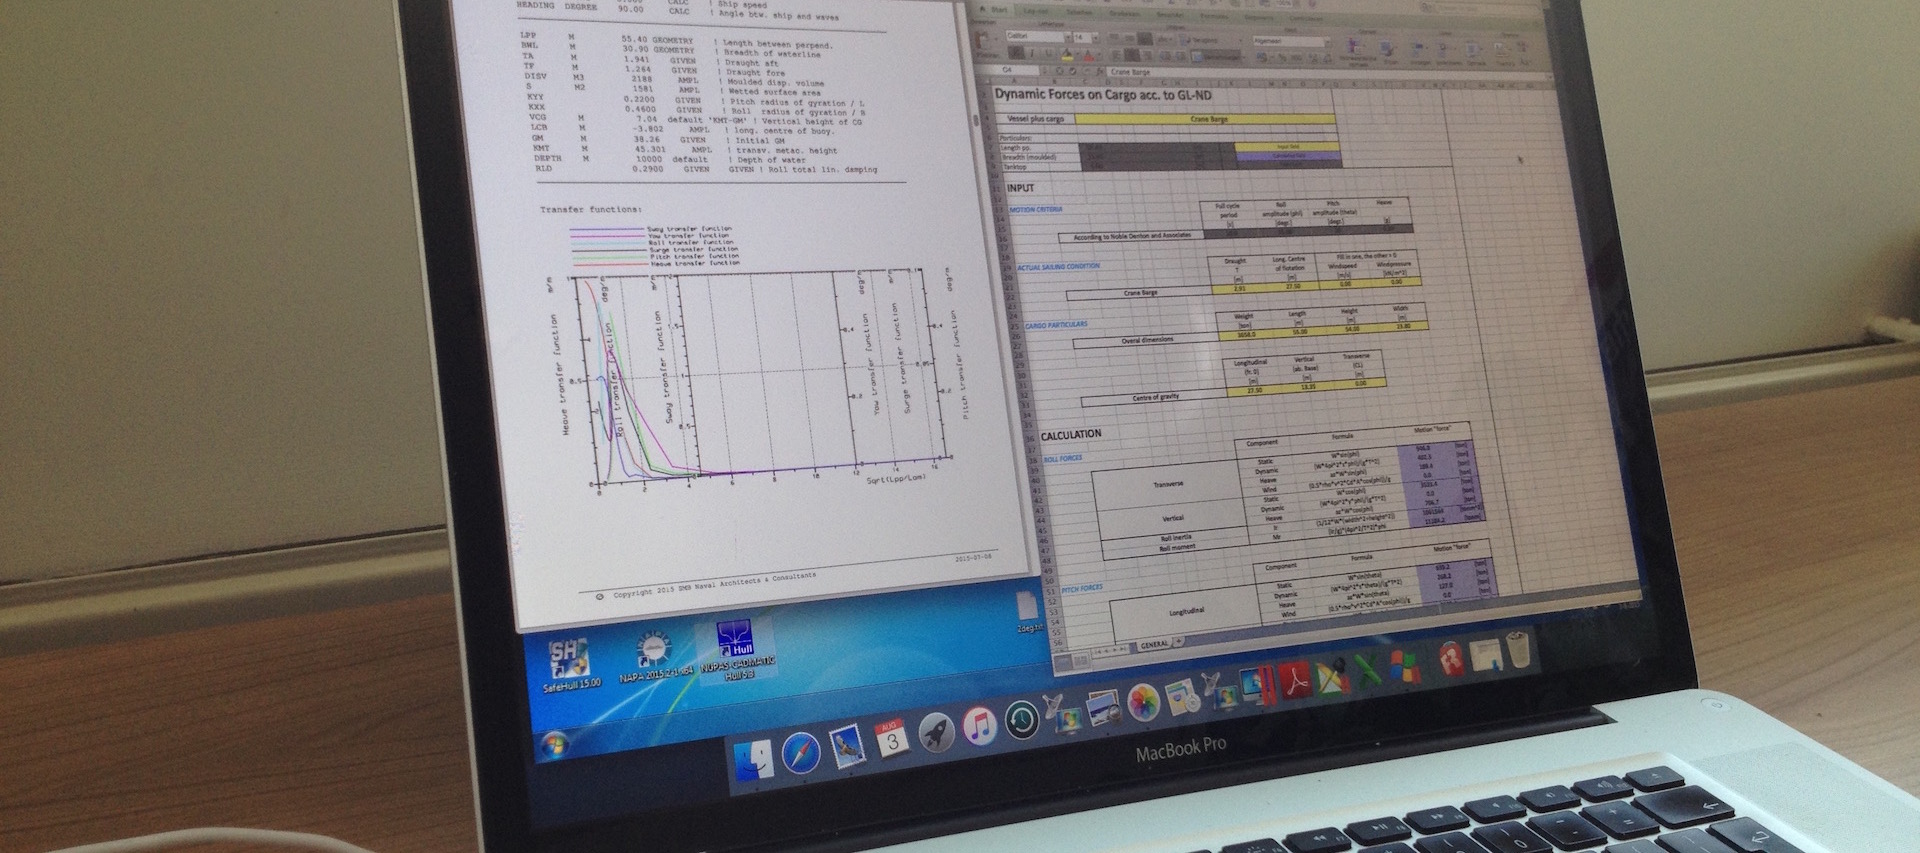
Task: Click the green Excel icon in the Dock
Action: (x=1367, y=670)
